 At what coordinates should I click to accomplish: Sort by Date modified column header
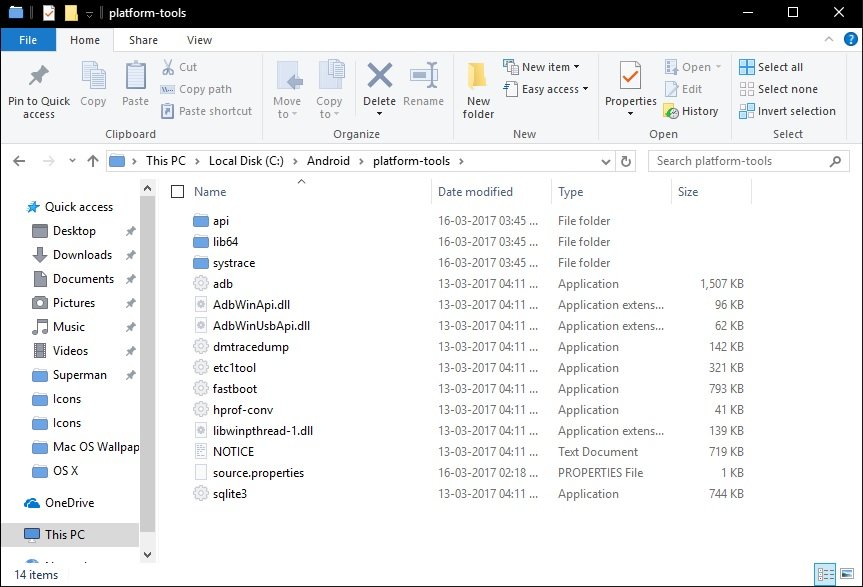(475, 191)
